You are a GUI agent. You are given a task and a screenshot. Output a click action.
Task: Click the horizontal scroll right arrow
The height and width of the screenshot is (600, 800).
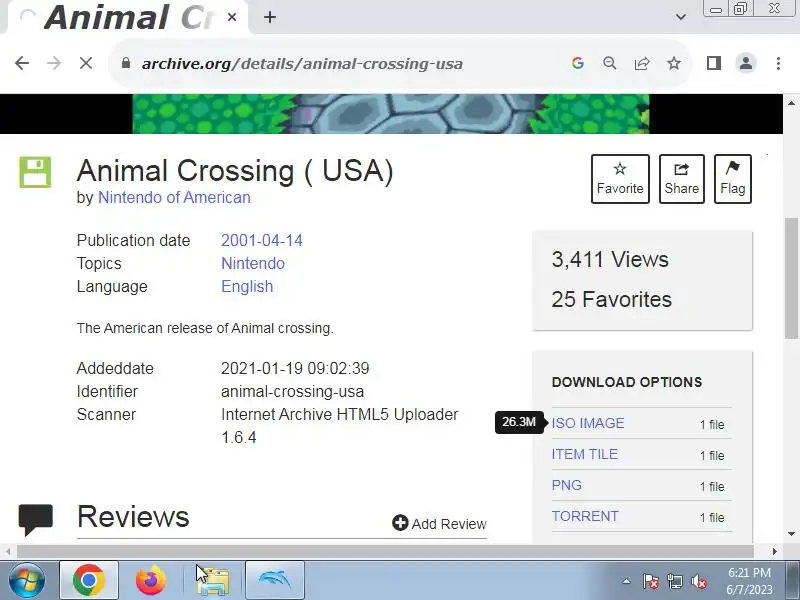point(774,551)
